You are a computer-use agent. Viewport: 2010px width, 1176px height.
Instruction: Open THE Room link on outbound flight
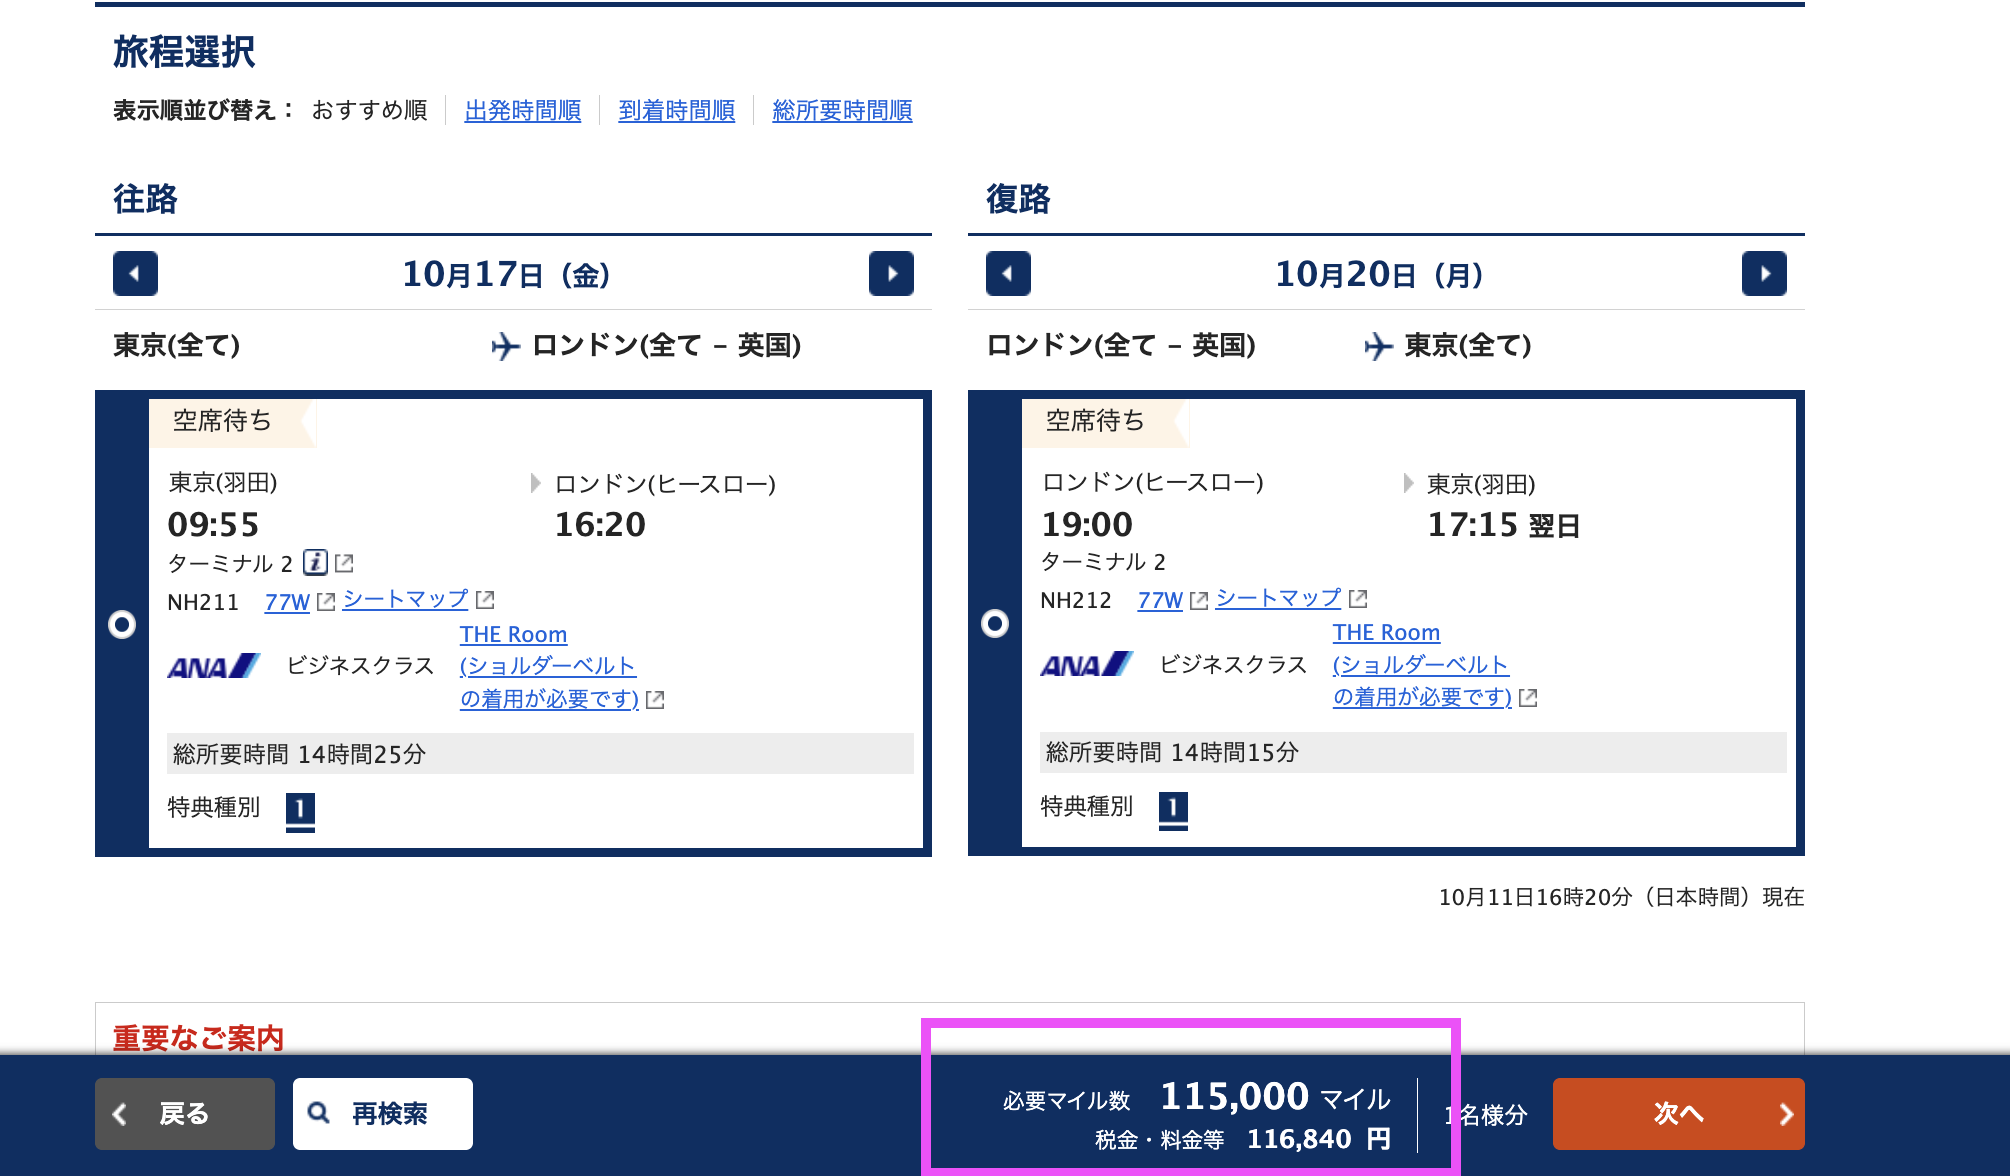click(513, 635)
